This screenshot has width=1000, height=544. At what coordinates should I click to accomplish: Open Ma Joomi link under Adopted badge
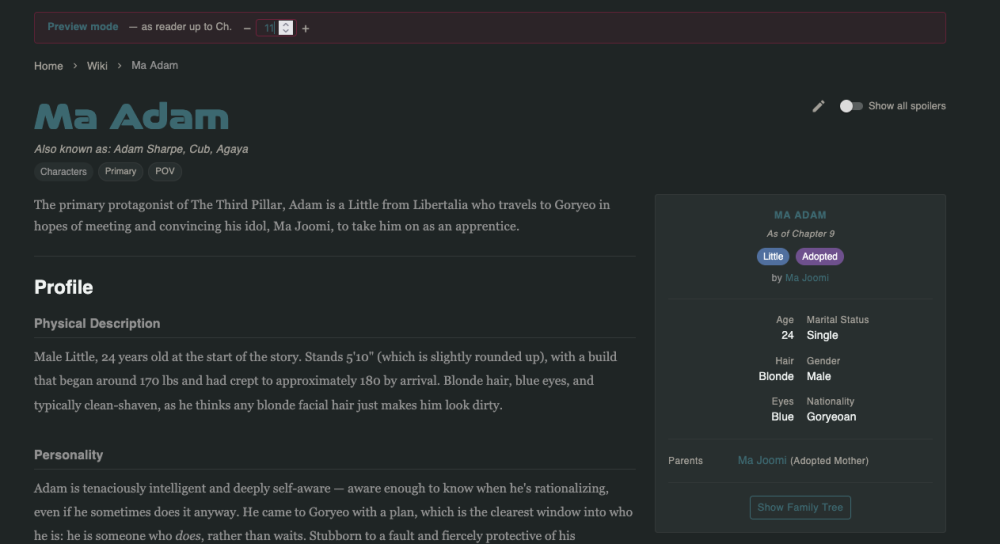(807, 278)
